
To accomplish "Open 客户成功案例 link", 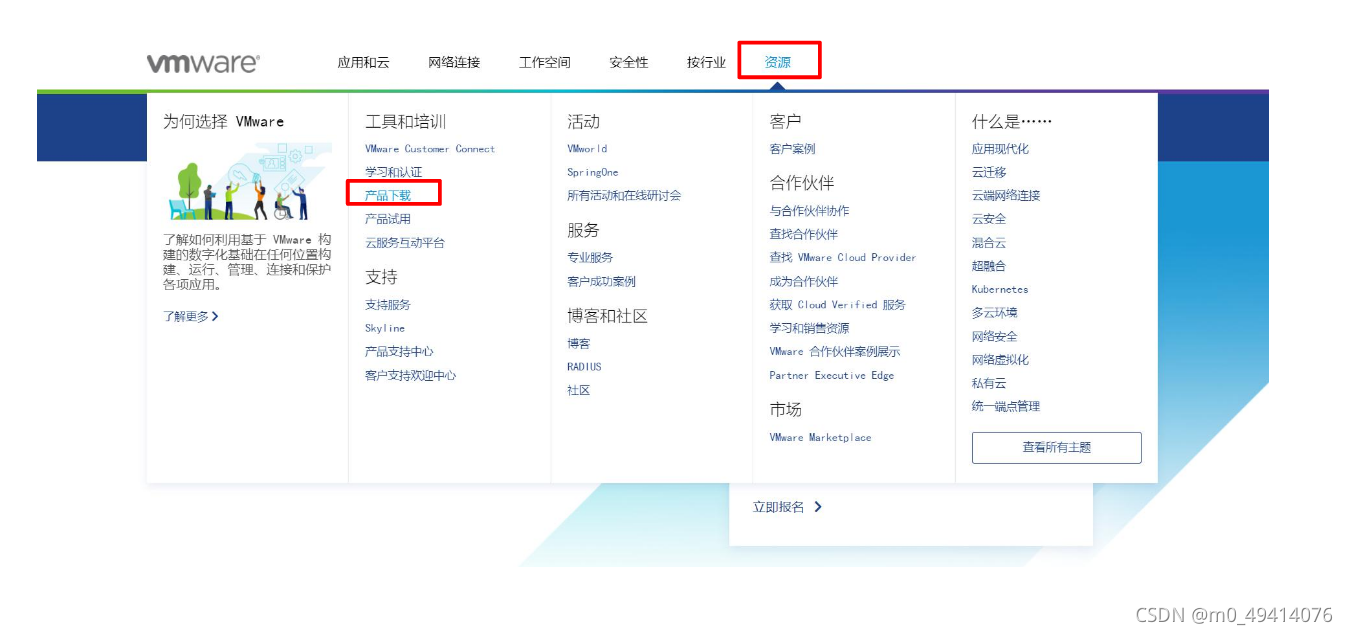I will (601, 281).
